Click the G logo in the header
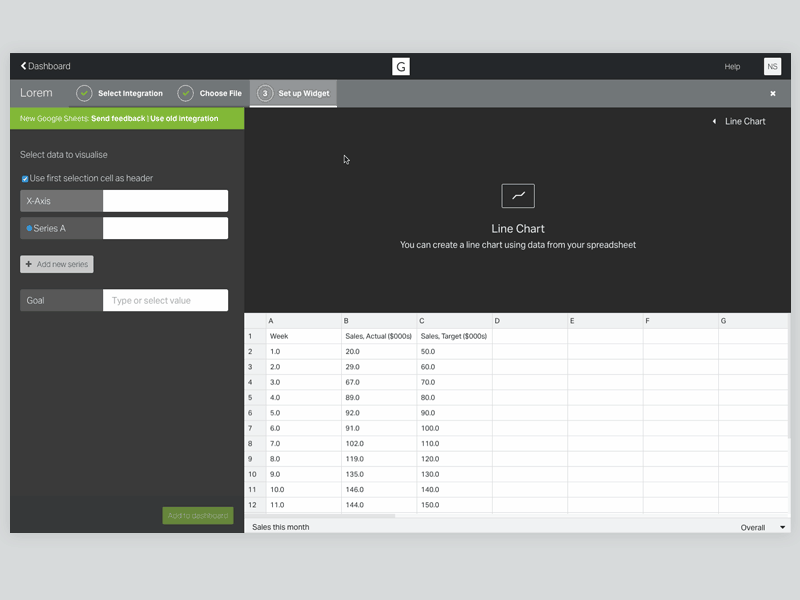800x600 pixels. [x=401, y=66]
